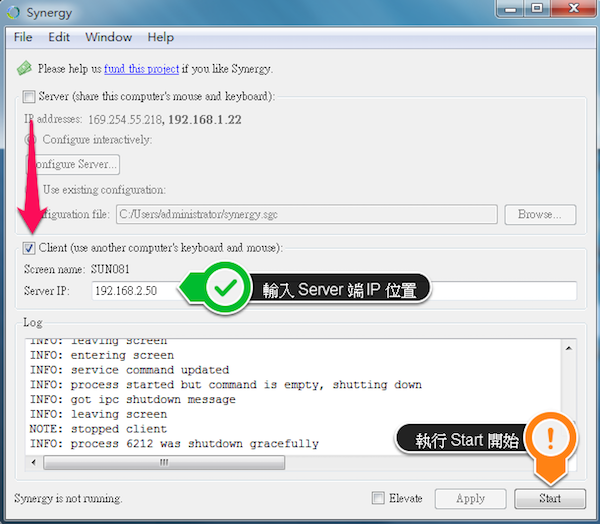Uncheck the Client checkbox
Screen dimensions: 600x524
[x=29, y=248]
